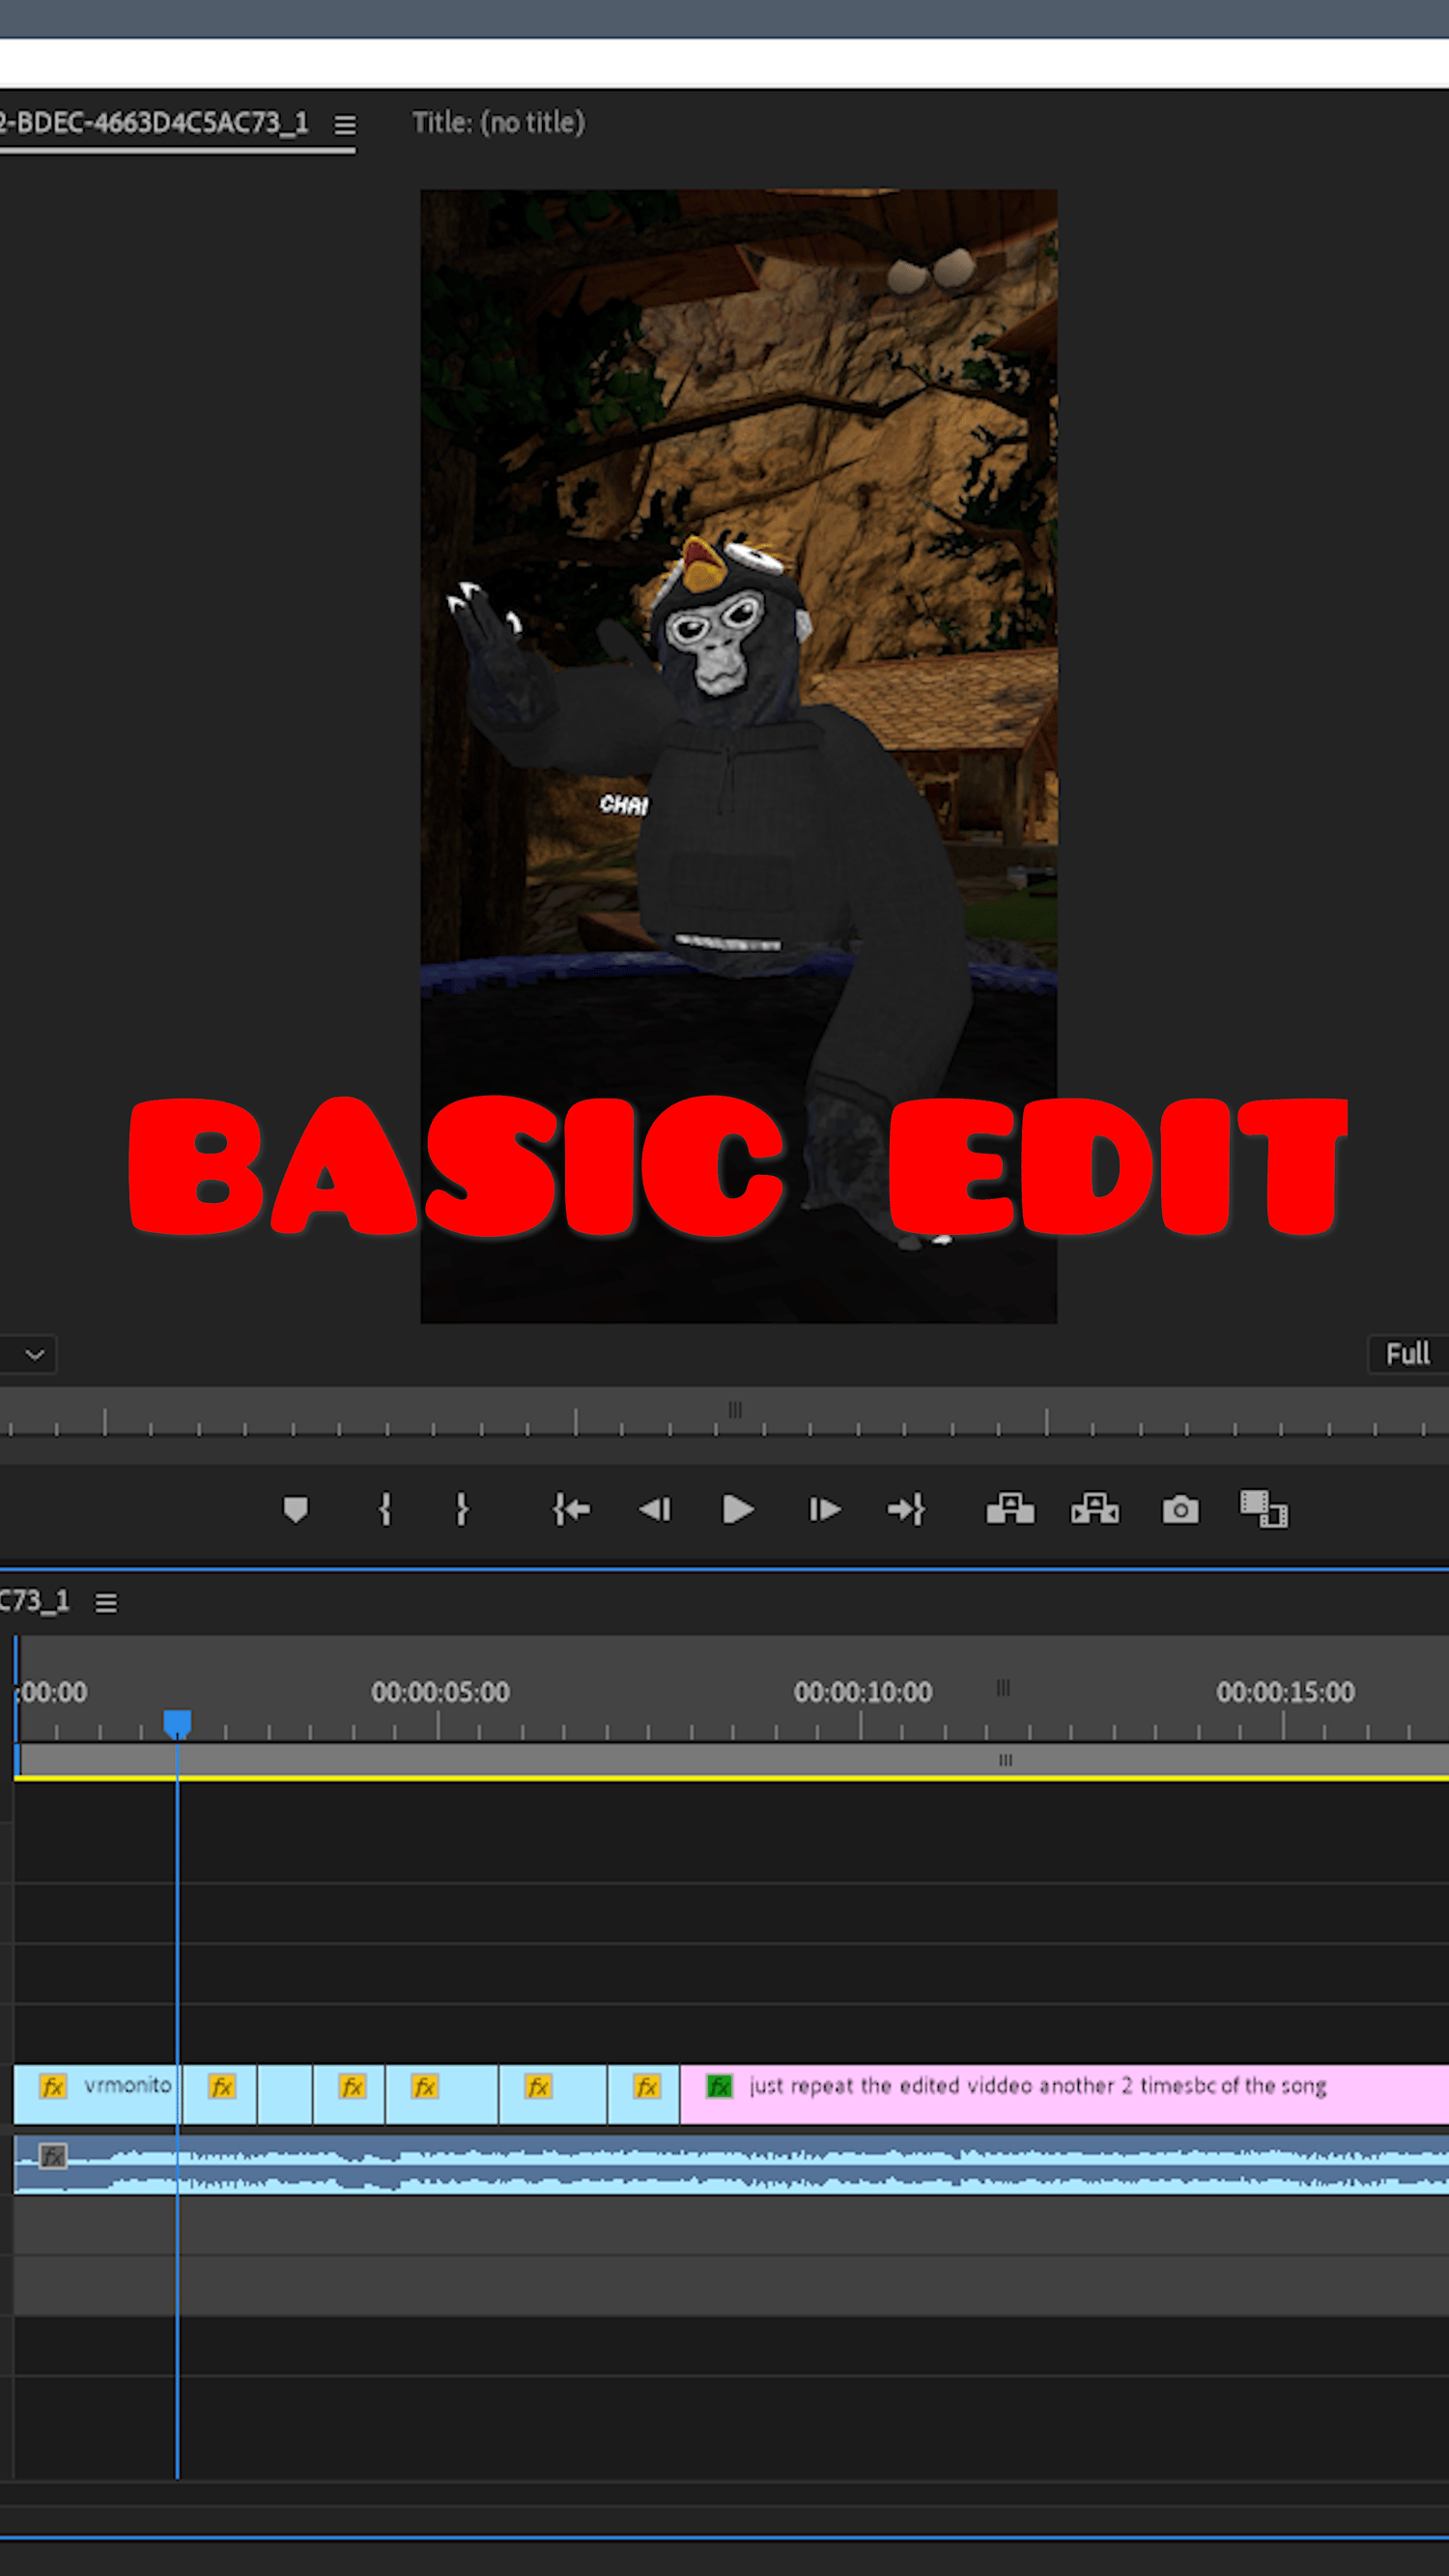Open the program monitor panel menu
The image size is (1449, 2576).
345,125
